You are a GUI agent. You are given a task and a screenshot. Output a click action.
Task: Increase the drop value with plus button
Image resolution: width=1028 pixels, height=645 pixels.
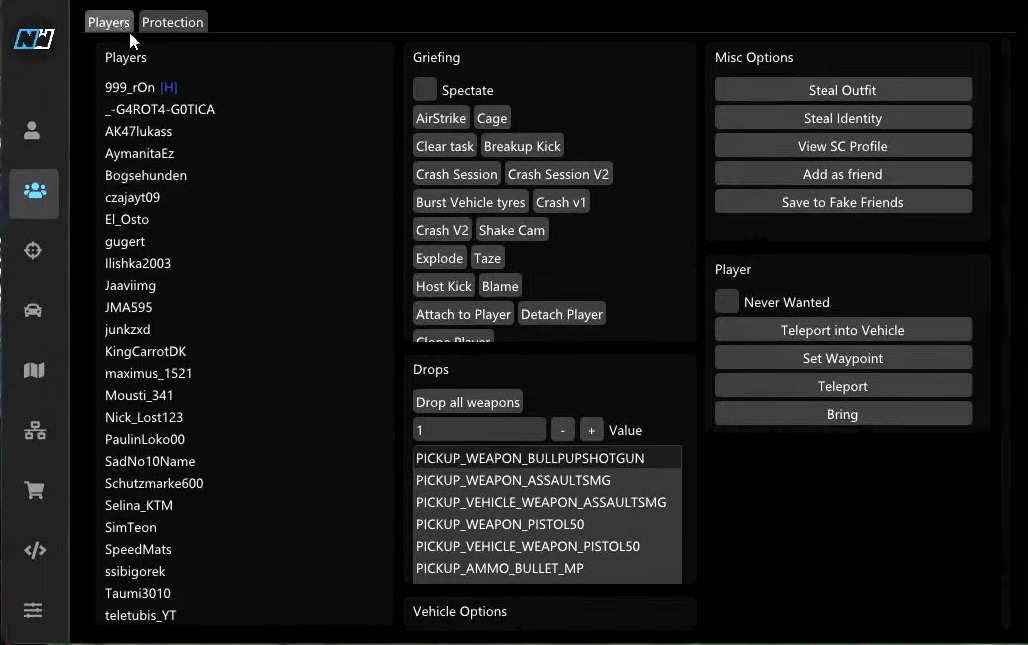[x=591, y=430]
